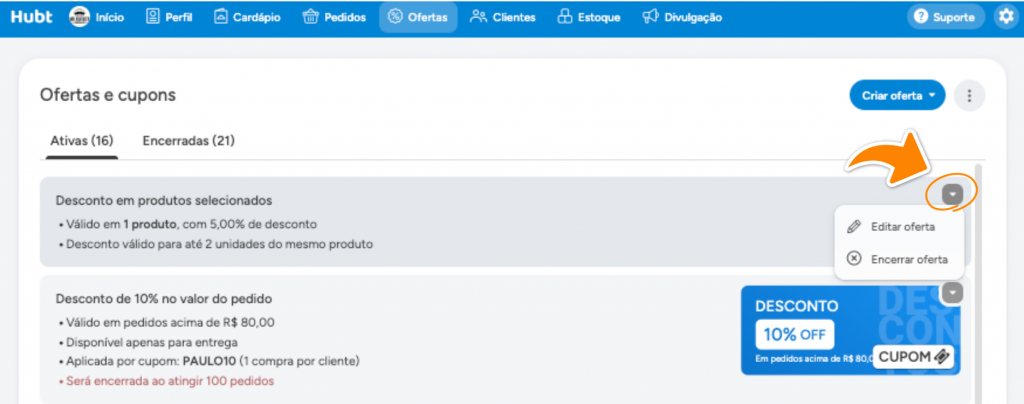The image size is (1024, 404).
Task: Click the Estoque boxes icon
Action: pyautogui.click(x=564, y=17)
